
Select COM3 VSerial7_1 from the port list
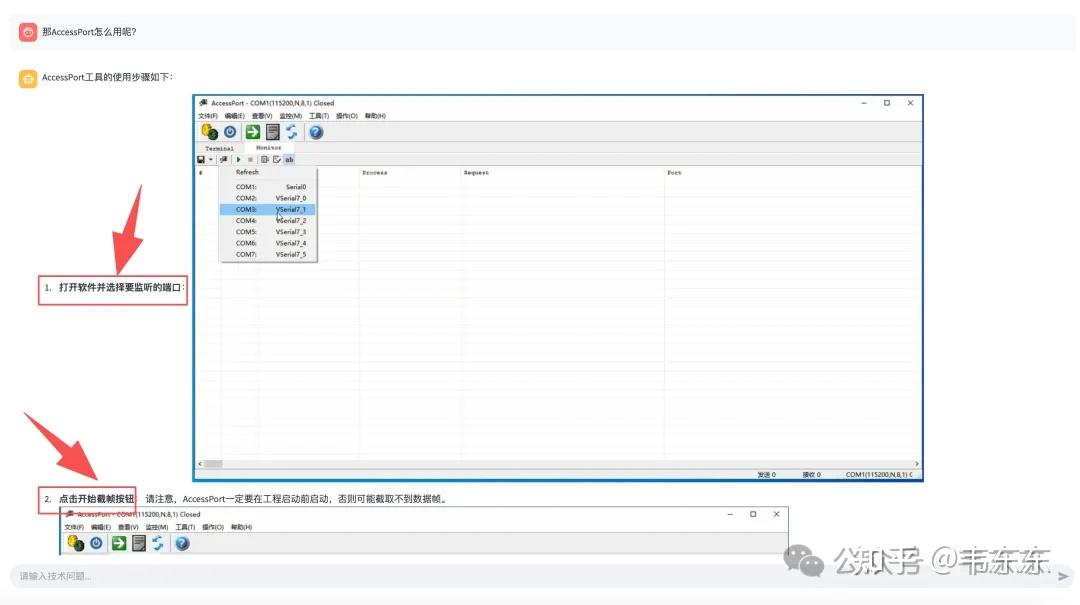point(268,210)
